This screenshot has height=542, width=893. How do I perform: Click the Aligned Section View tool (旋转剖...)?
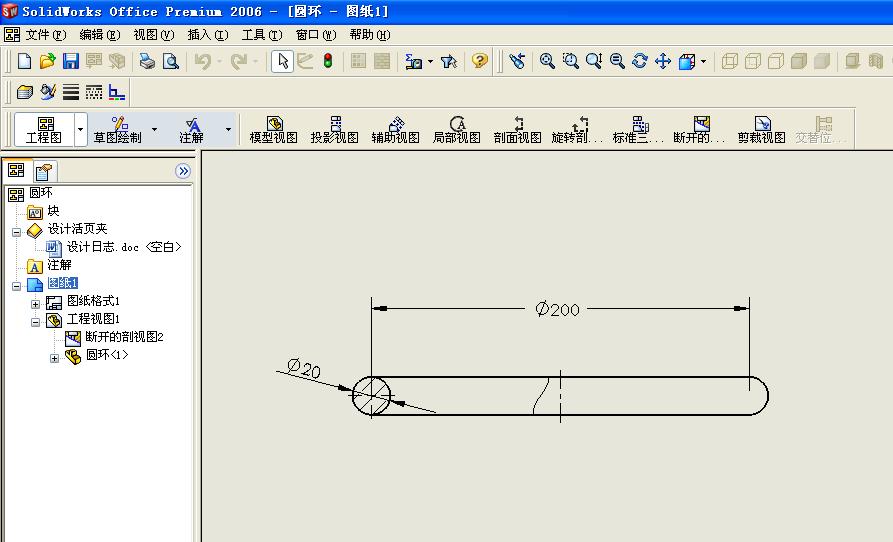coord(577,130)
